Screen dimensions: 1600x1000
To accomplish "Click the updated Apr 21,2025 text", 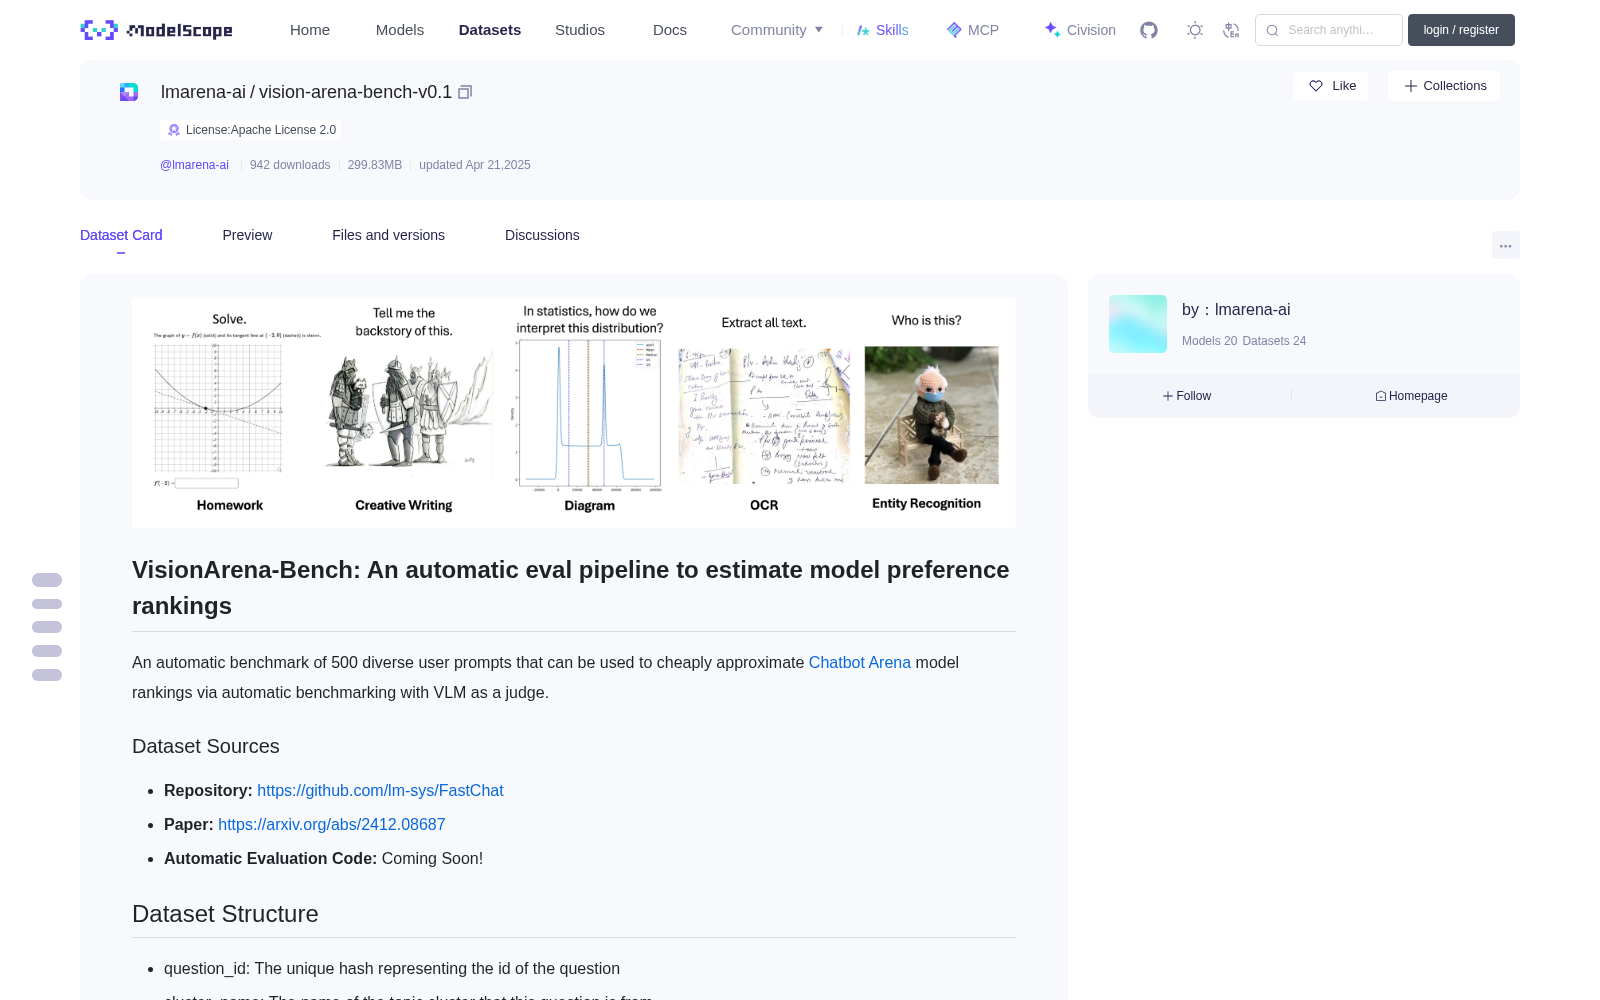I will coord(475,165).
